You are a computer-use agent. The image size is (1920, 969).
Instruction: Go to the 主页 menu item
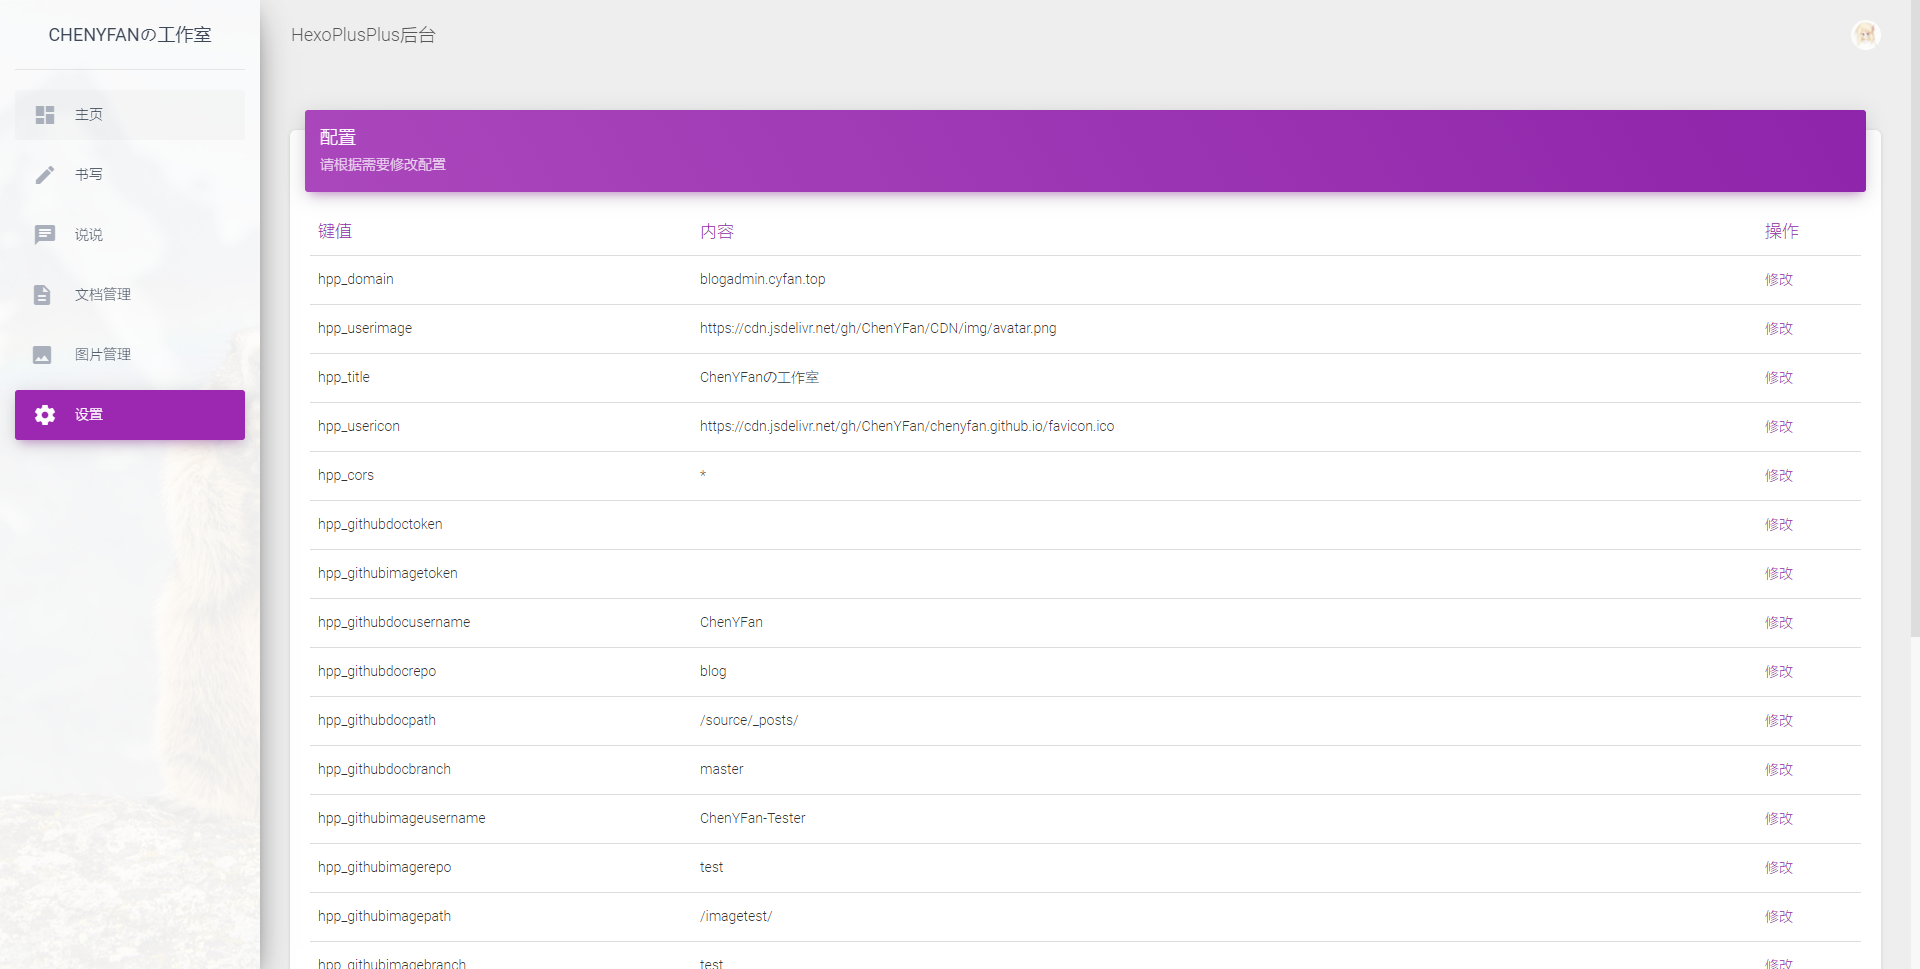130,115
